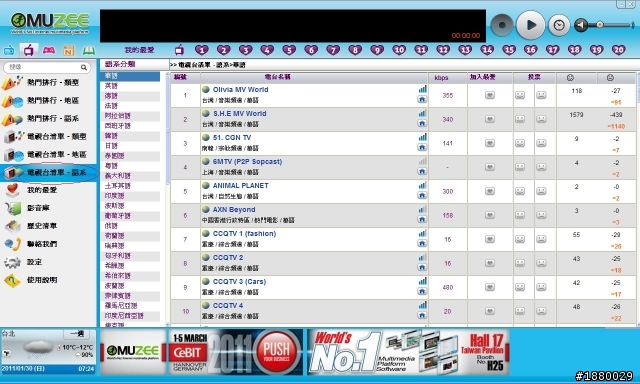Vote sad face for AXN Beyond

click(x=541, y=215)
